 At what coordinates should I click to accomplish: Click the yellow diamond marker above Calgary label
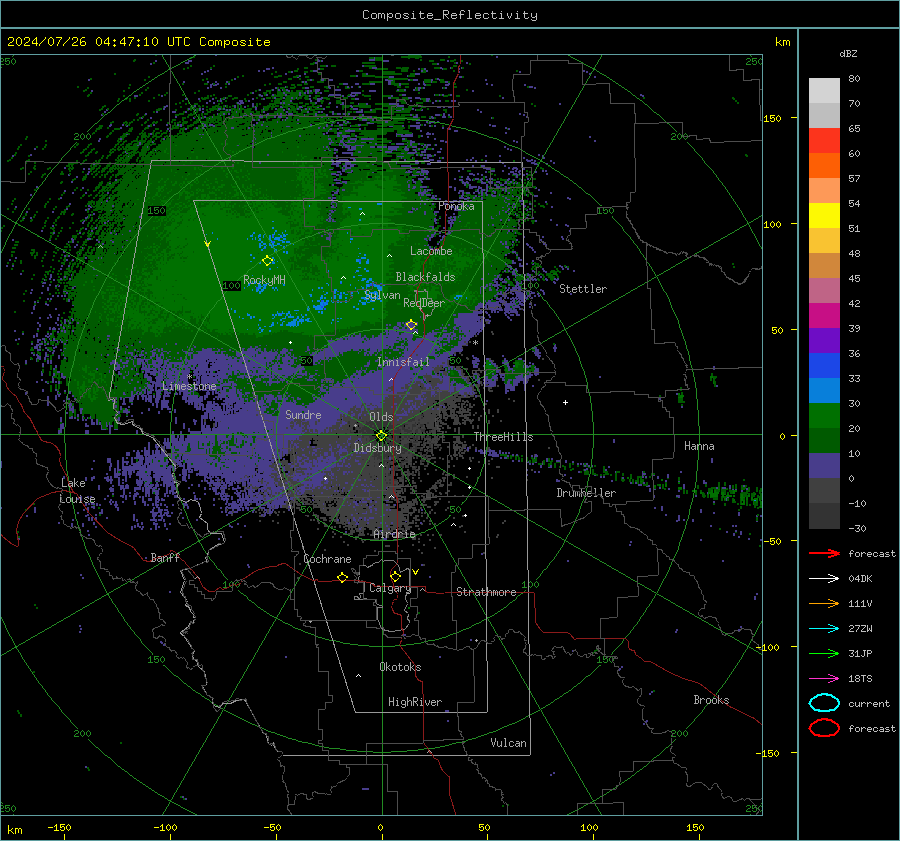click(x=395, y=576)
